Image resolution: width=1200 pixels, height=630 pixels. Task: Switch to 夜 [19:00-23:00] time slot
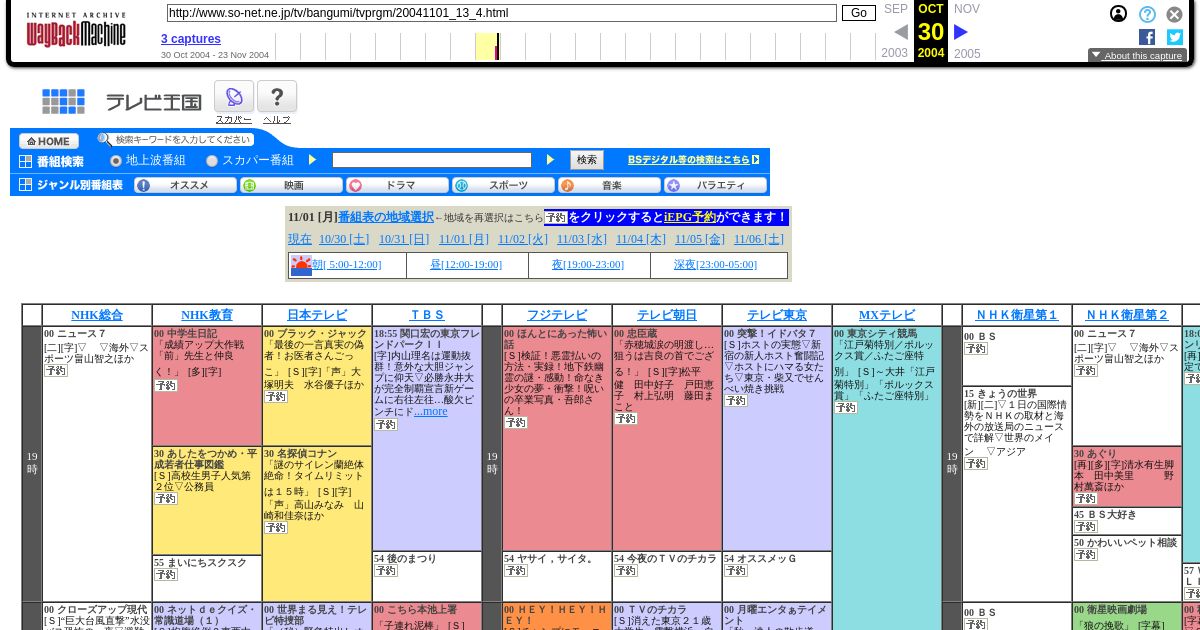588,264
